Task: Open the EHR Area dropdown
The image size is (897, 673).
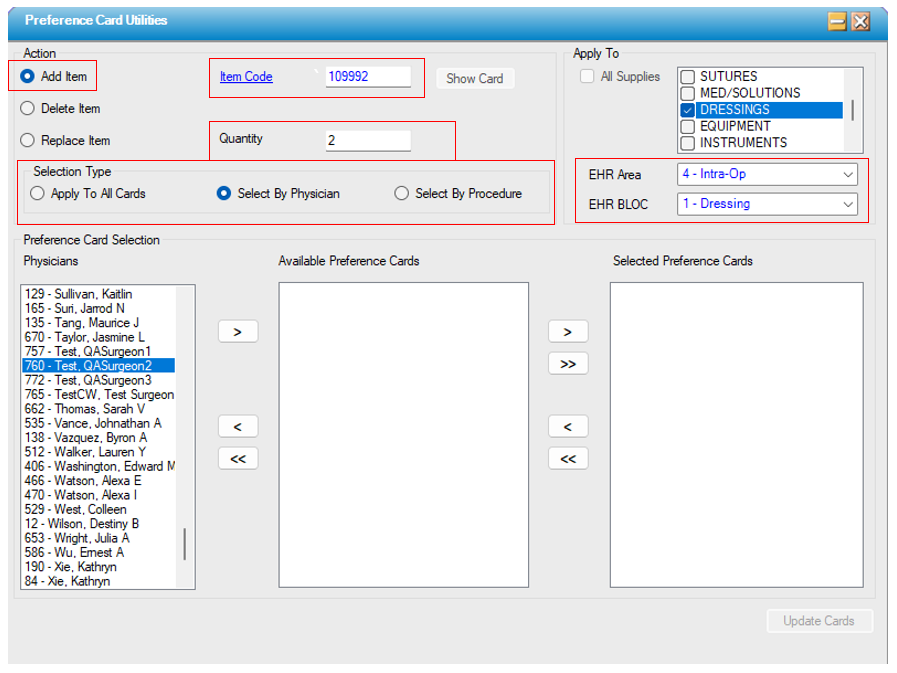Action: coord(766,174)
